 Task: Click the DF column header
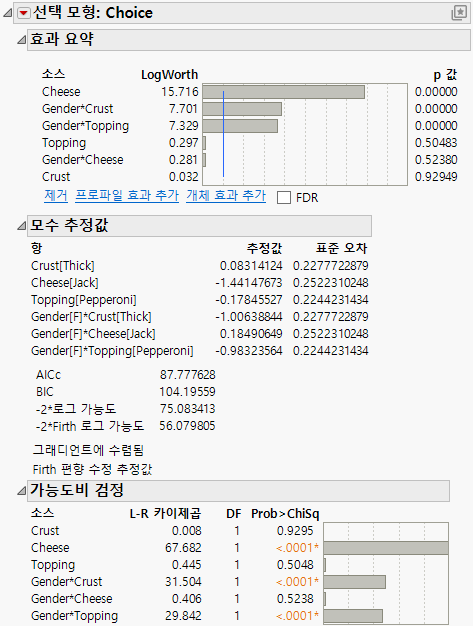click(x=234, y=514)
